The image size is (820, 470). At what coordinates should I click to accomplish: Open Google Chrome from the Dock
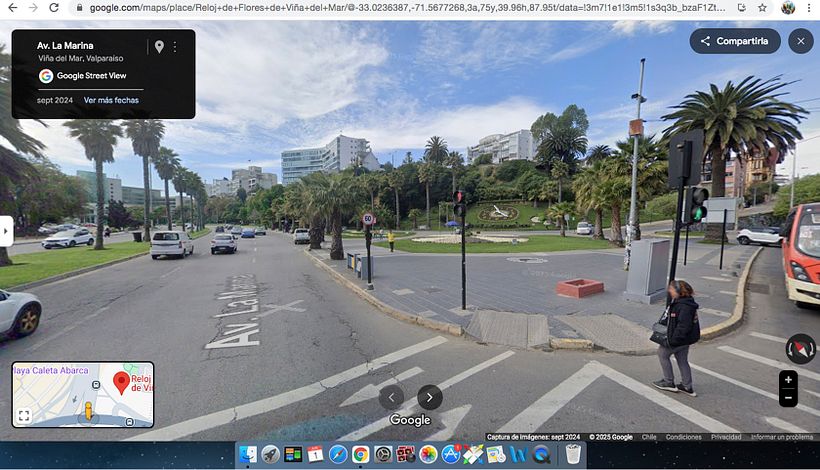[360, 454]
